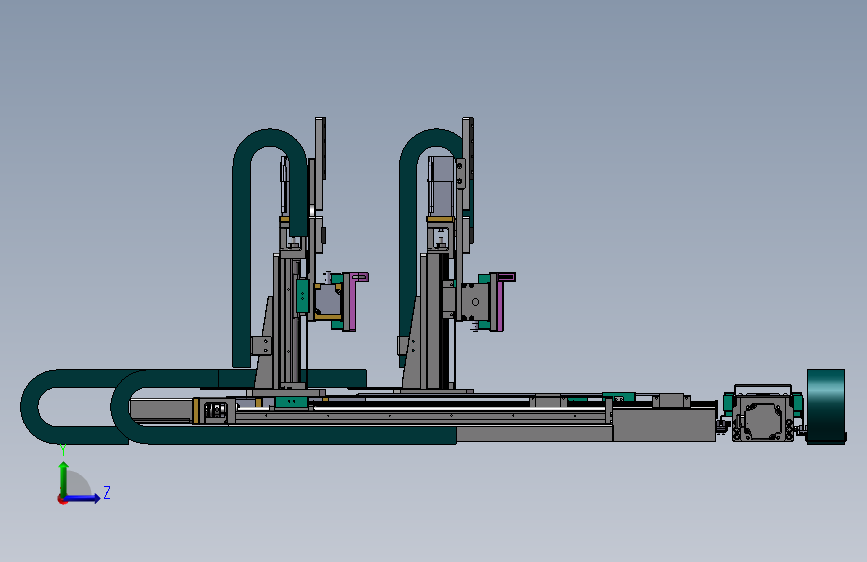Select the gray motor atop the right column

(x=441, y=186)
